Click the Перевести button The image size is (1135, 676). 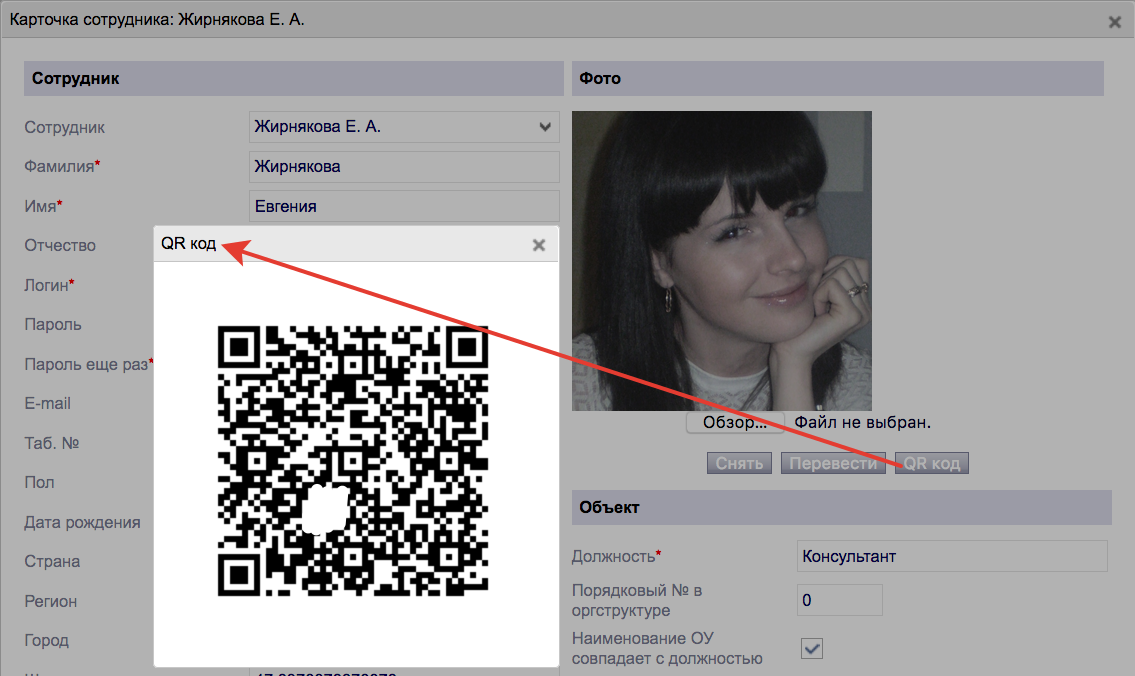click(x=833, y=463)
